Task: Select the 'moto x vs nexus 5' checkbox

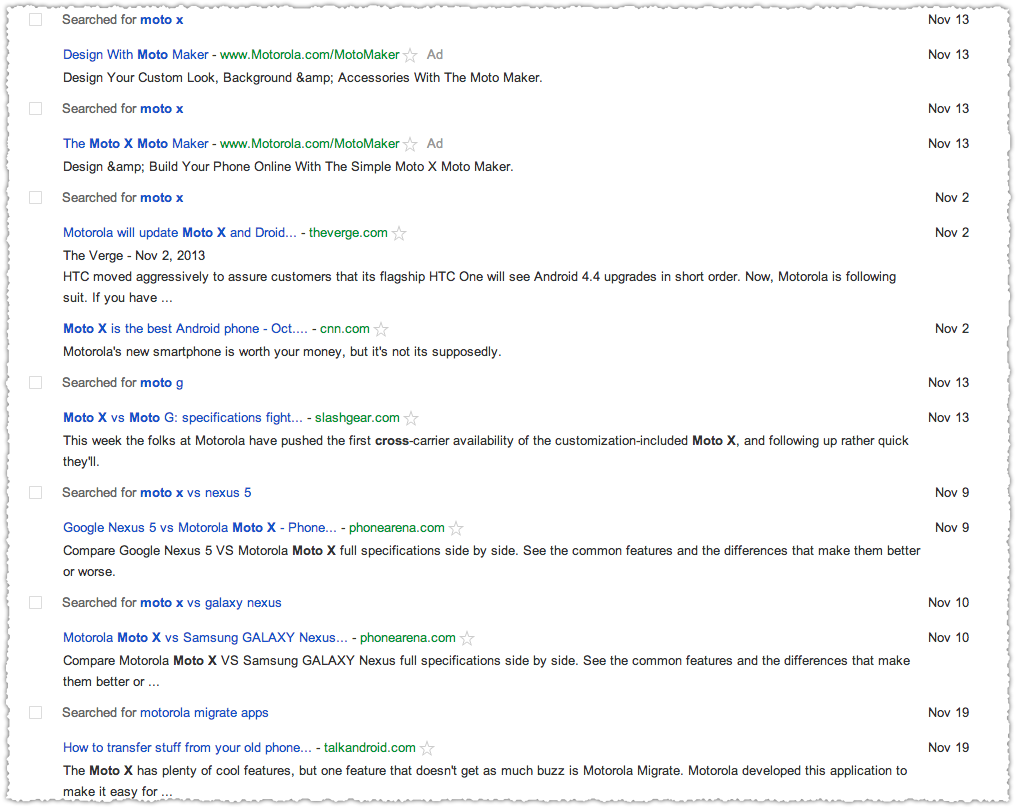Action: click(36, 492)
